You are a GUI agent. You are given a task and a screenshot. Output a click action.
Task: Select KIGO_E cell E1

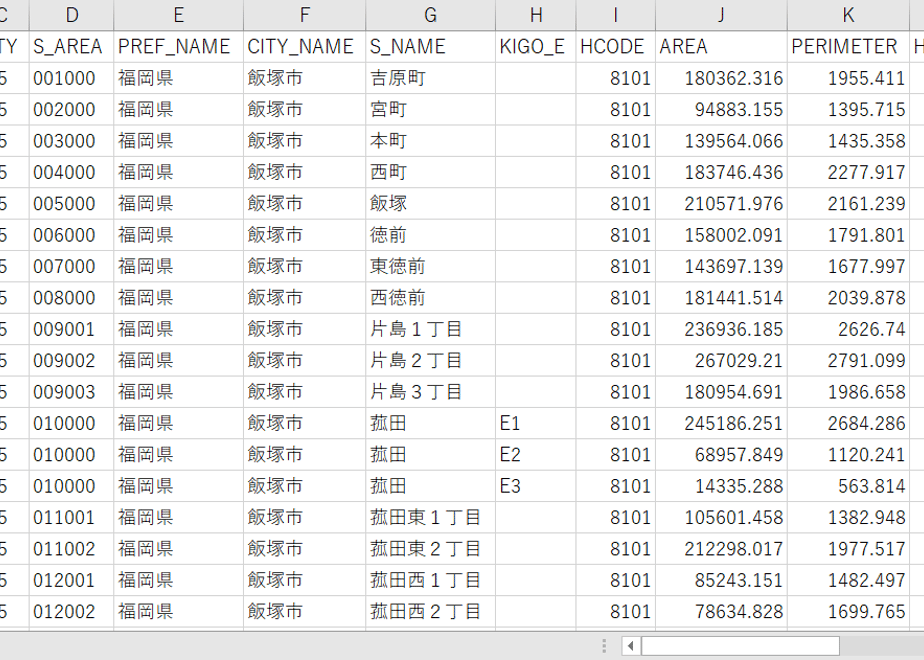pos(536,423)
